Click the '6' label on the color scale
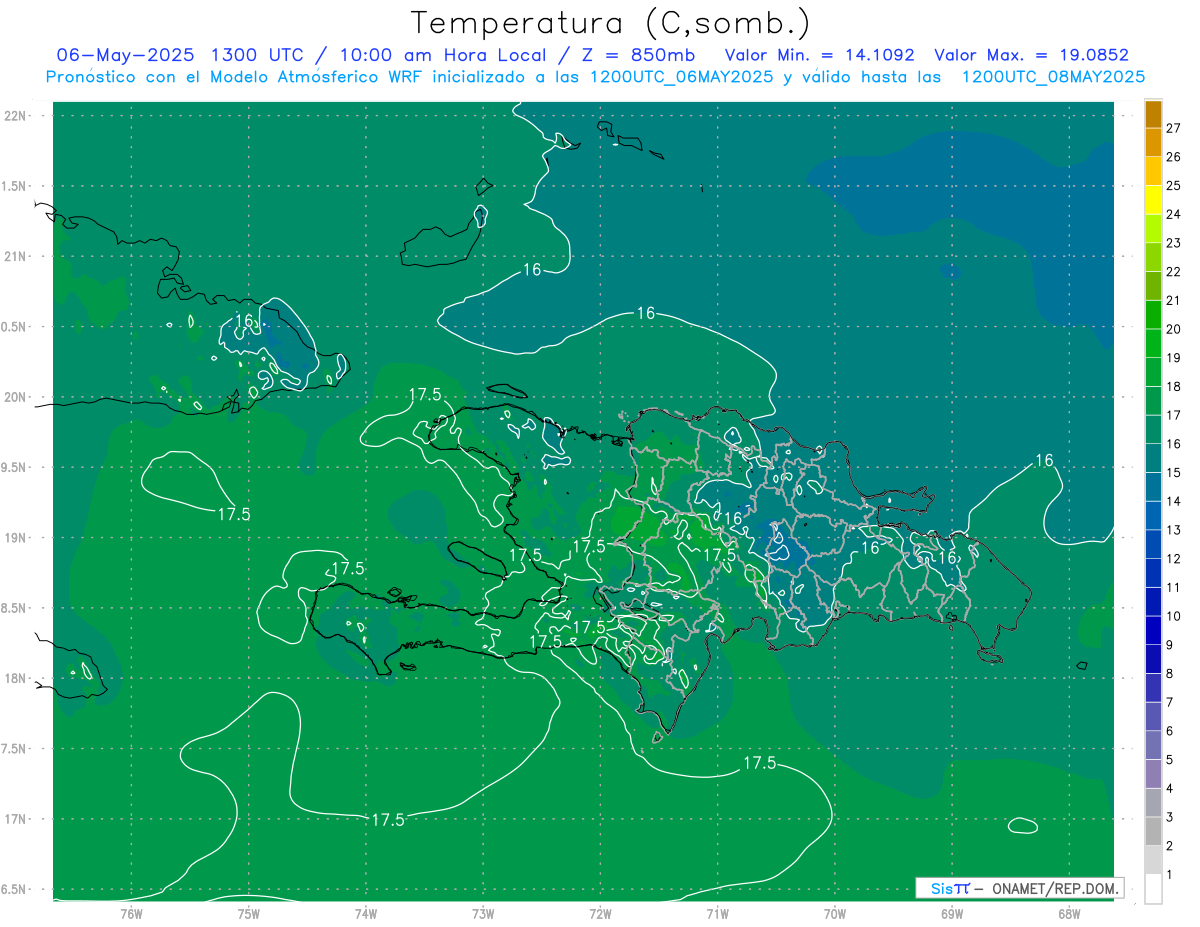1200x927 pixels. pos(1170,731)
